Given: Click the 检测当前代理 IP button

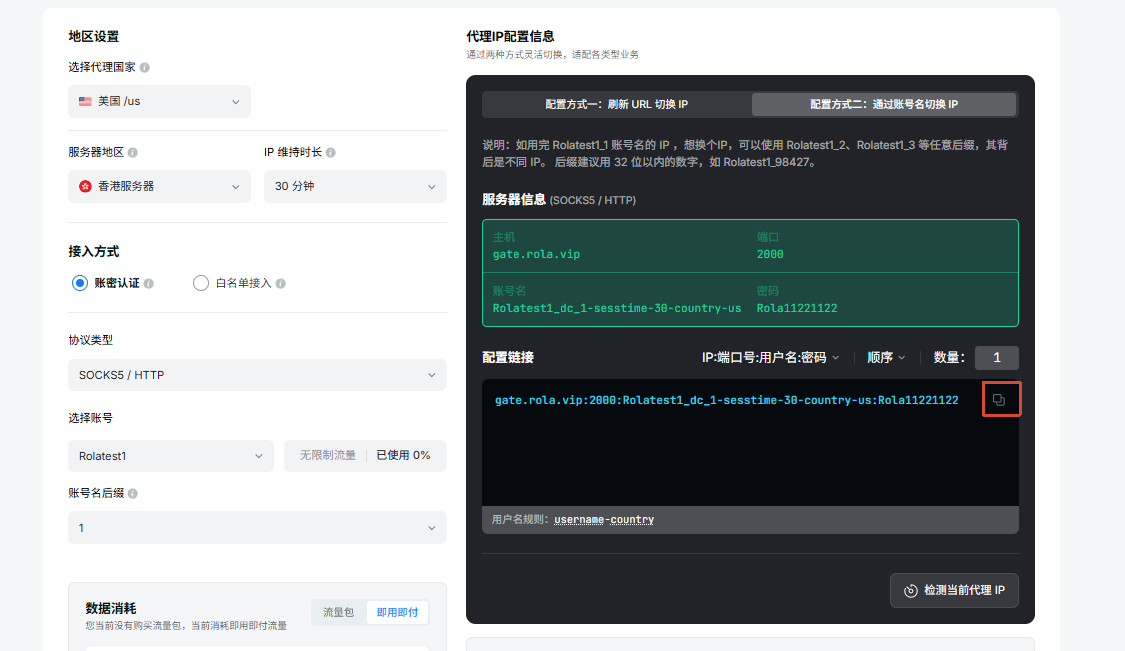Looking at the screenshot, I should point(954,590).
